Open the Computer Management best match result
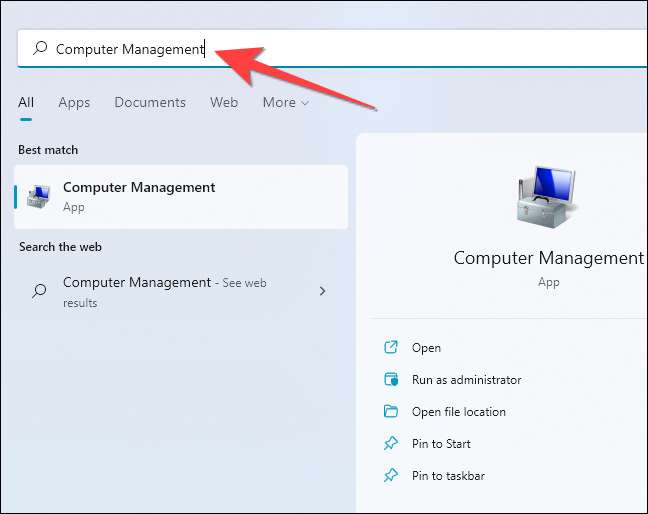Viewport: 648px width, 514px height. pyautogui.click(x=181, y=197)
